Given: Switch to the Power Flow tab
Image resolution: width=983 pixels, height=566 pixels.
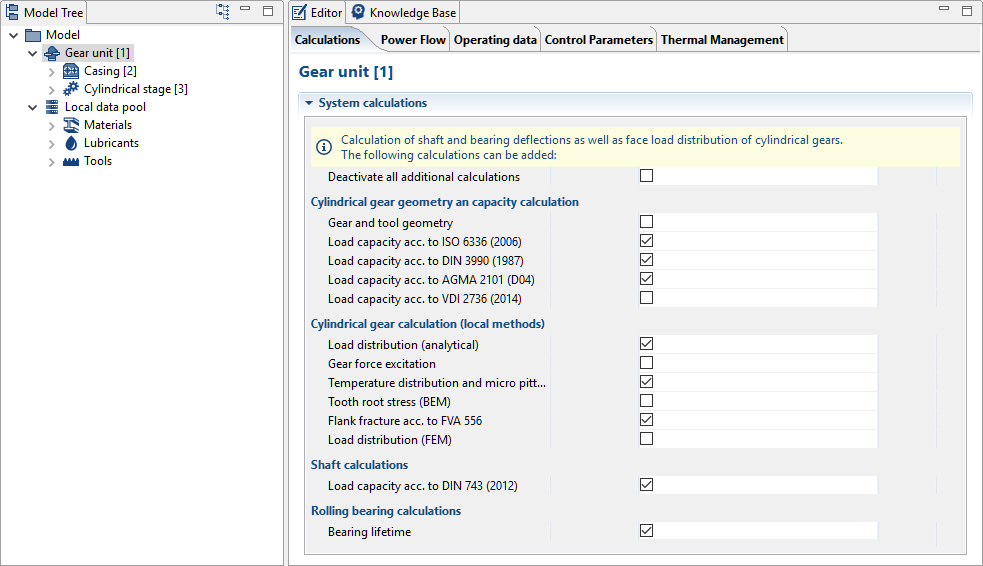Looking at the screenshot, I should click(x=412, y=40).
